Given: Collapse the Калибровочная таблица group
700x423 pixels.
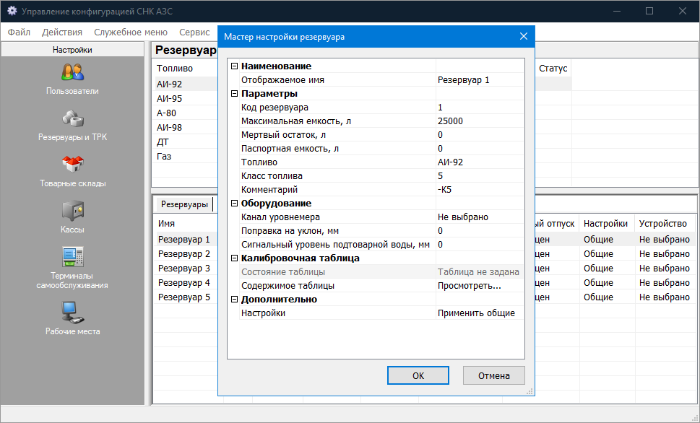Looking at the screenshot, I should [234, 258].
